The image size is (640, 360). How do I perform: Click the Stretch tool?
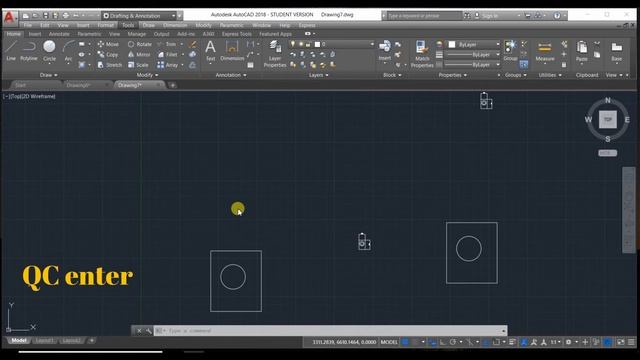[110, 65]
